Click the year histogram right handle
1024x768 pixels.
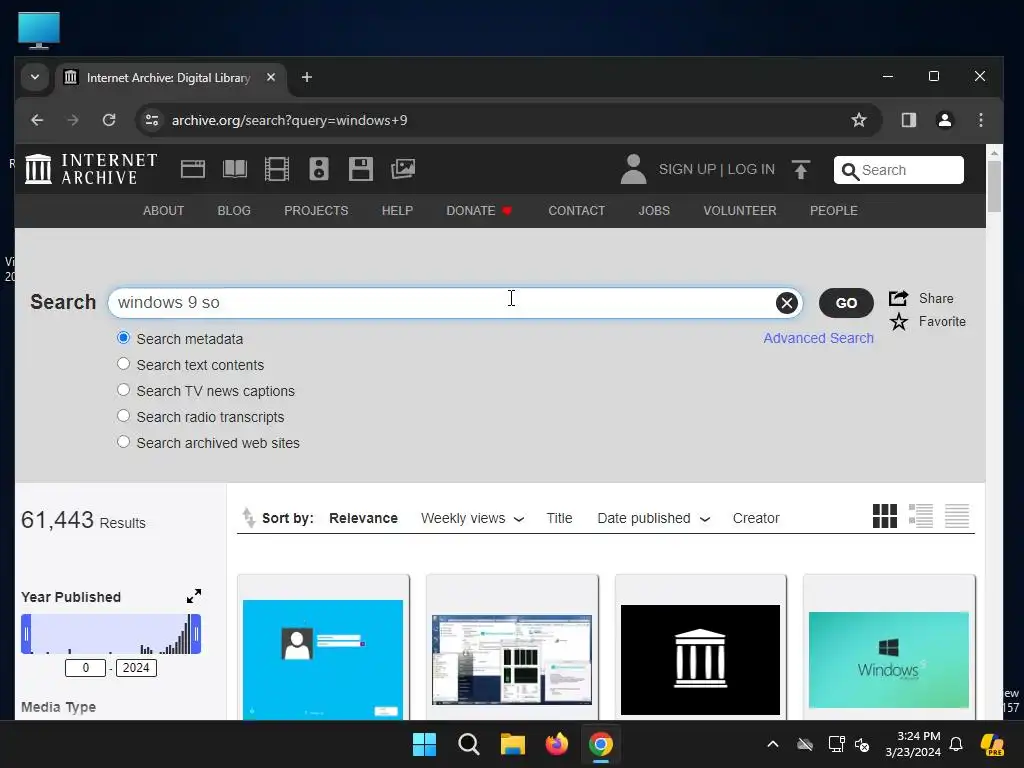pos(197,633)
